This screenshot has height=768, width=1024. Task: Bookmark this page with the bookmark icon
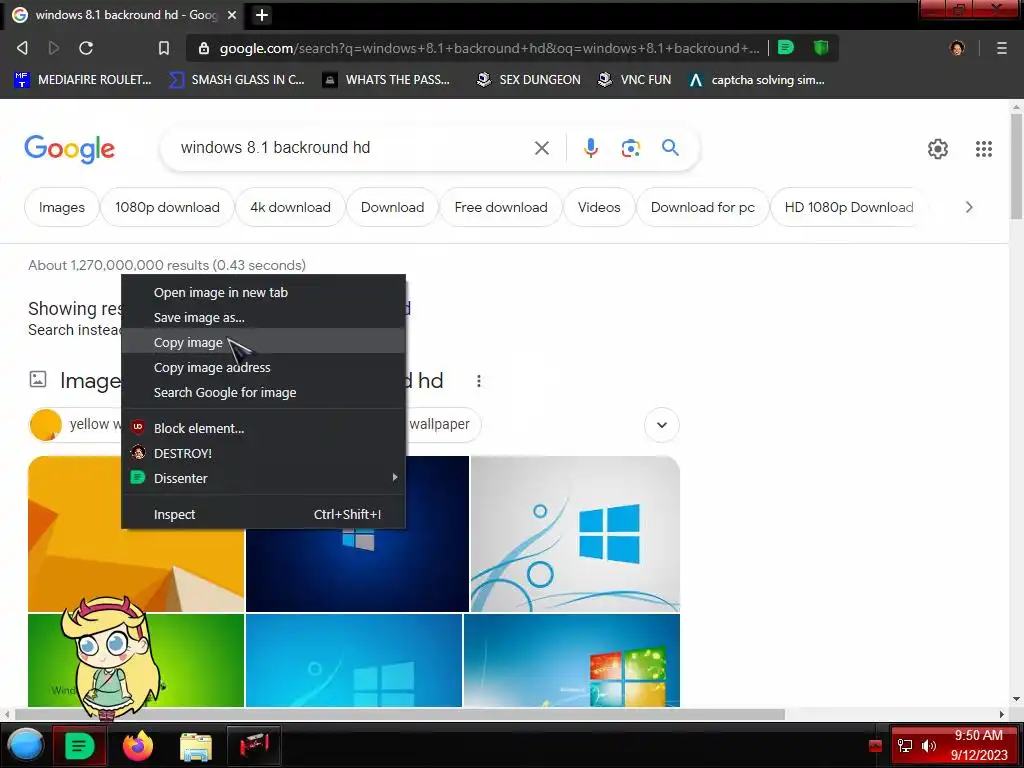pos(164,48)
